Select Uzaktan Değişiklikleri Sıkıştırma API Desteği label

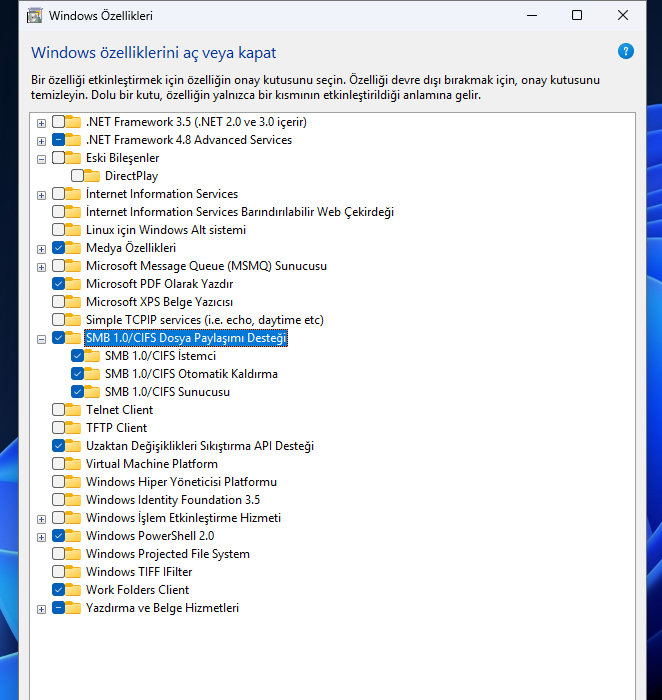point(200,446)
